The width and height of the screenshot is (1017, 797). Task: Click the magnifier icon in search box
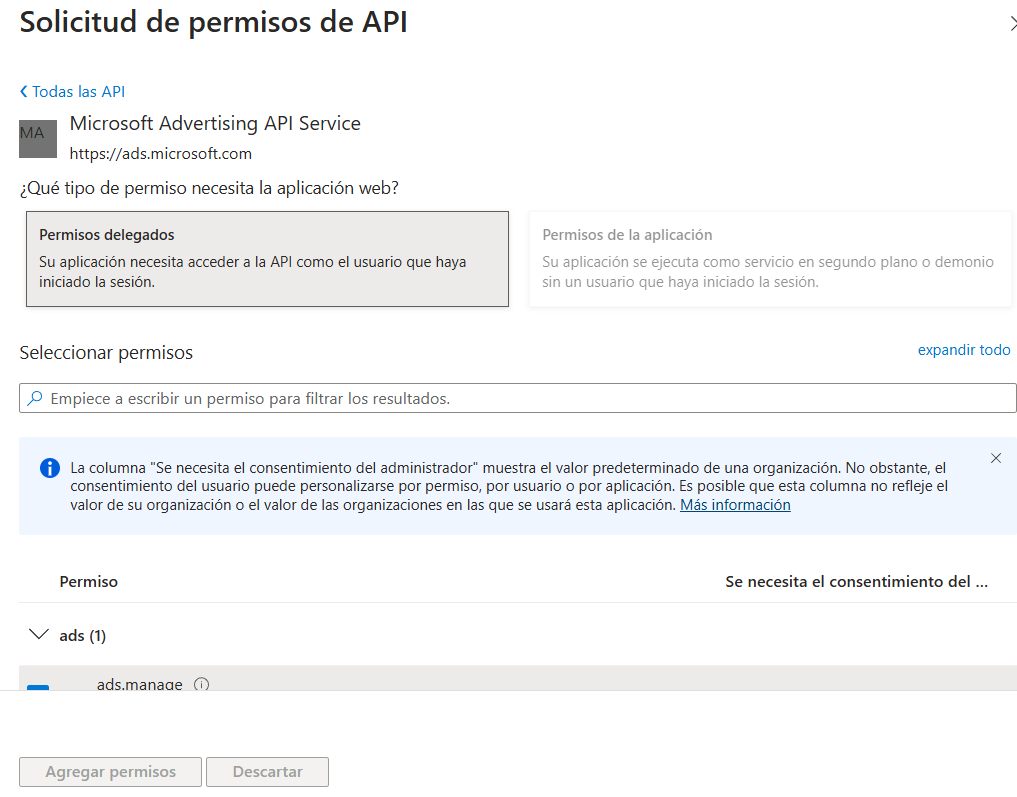pos(35,398)
